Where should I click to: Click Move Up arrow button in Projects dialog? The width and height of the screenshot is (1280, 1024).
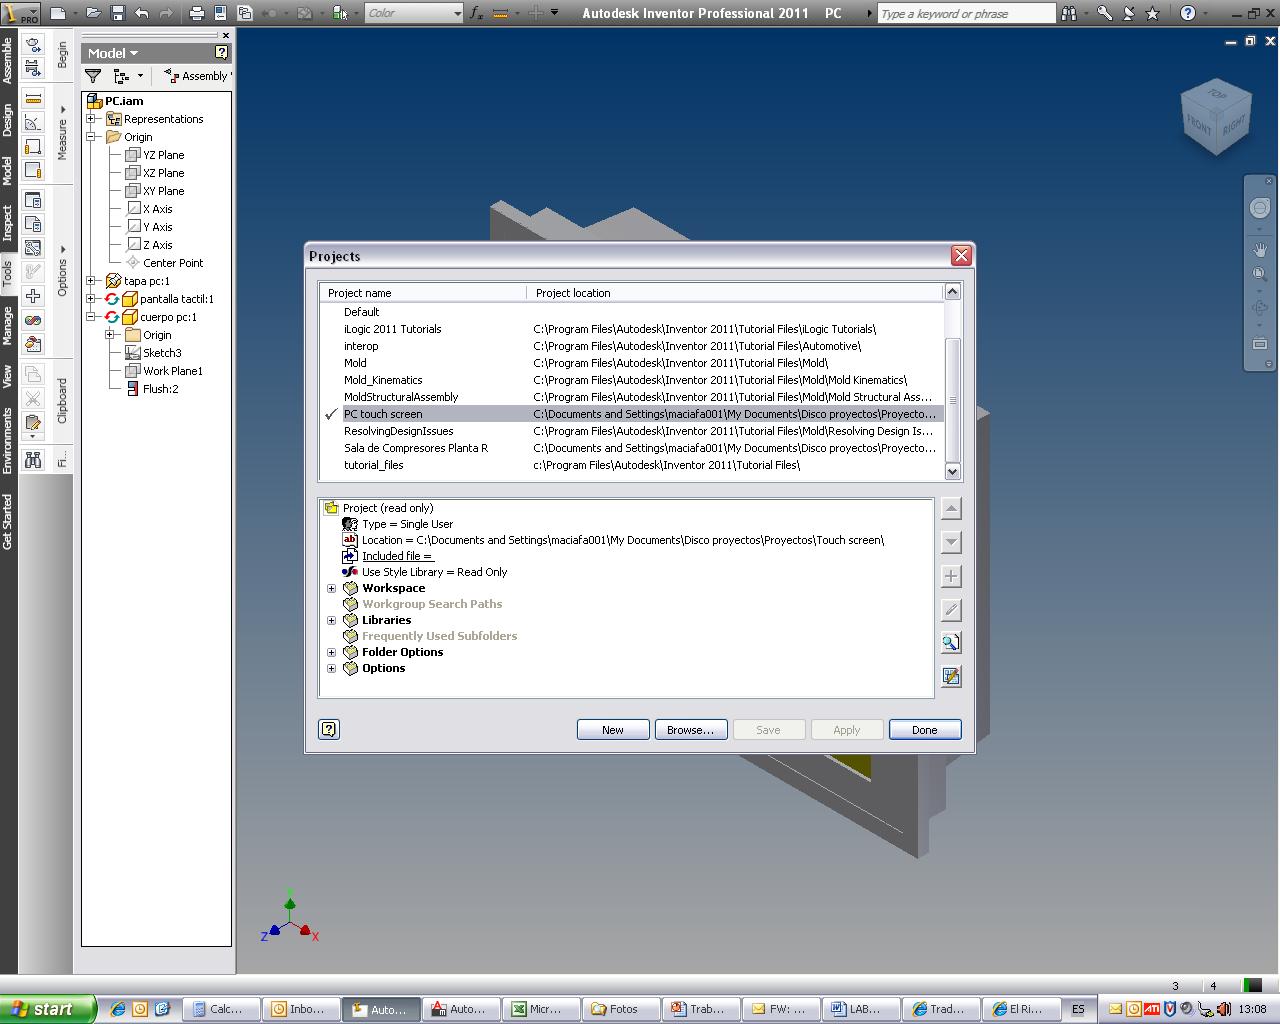[951, 508]
